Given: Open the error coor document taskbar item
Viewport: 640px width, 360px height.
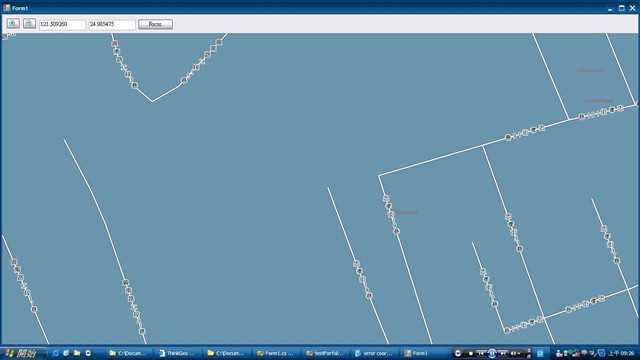Looking at the screenshot, I should click(x=374, y=353).
